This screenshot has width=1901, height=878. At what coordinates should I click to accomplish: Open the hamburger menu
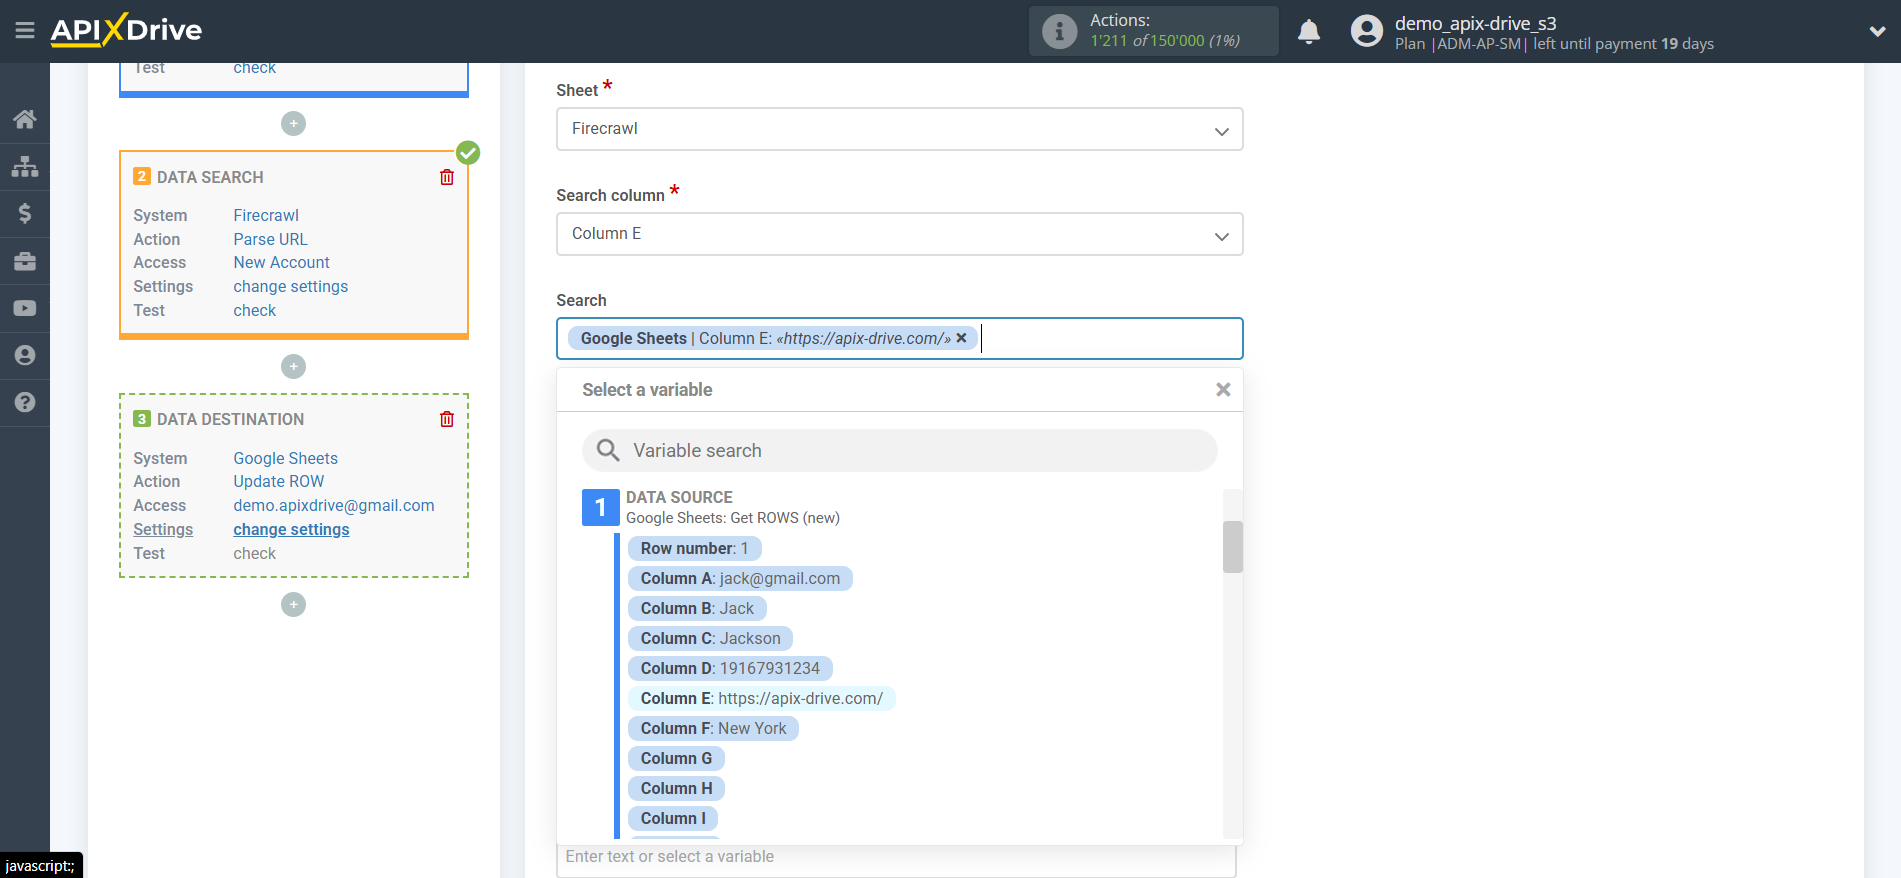coord(25,31)
